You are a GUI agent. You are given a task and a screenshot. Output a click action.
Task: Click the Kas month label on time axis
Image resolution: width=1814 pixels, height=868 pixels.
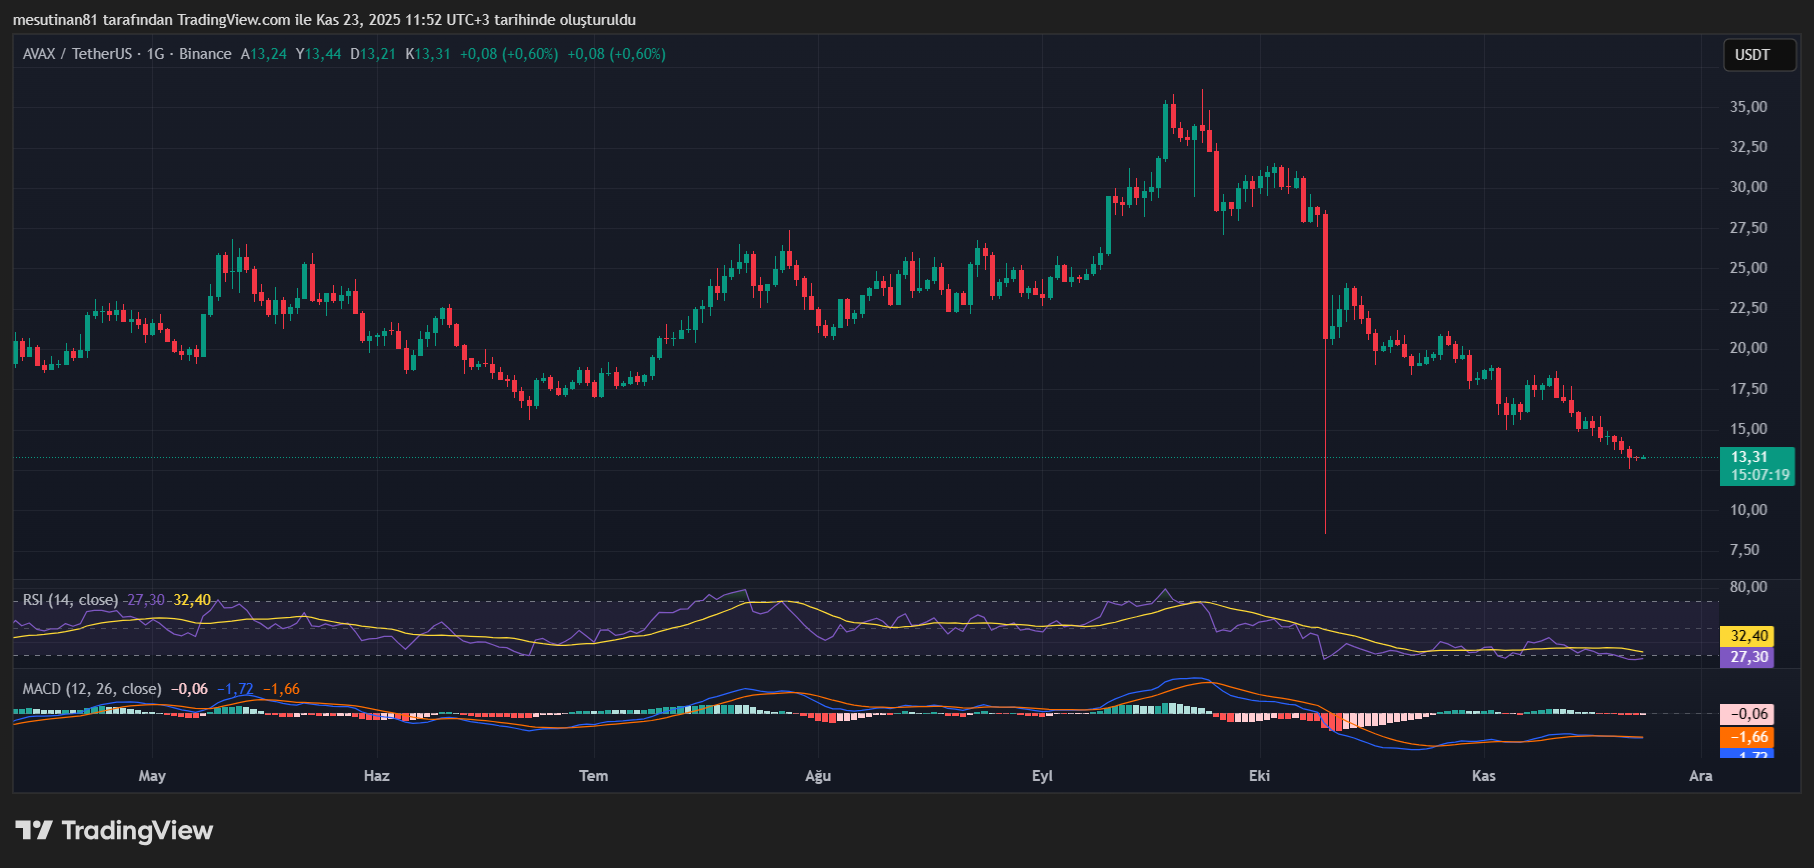click(1483, 776)
